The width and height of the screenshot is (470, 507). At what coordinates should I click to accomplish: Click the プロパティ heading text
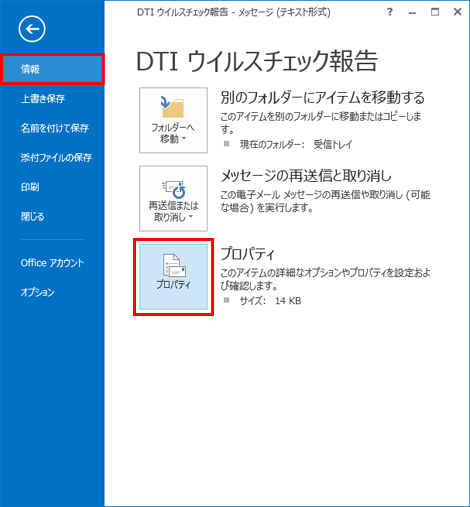point(248,254)
